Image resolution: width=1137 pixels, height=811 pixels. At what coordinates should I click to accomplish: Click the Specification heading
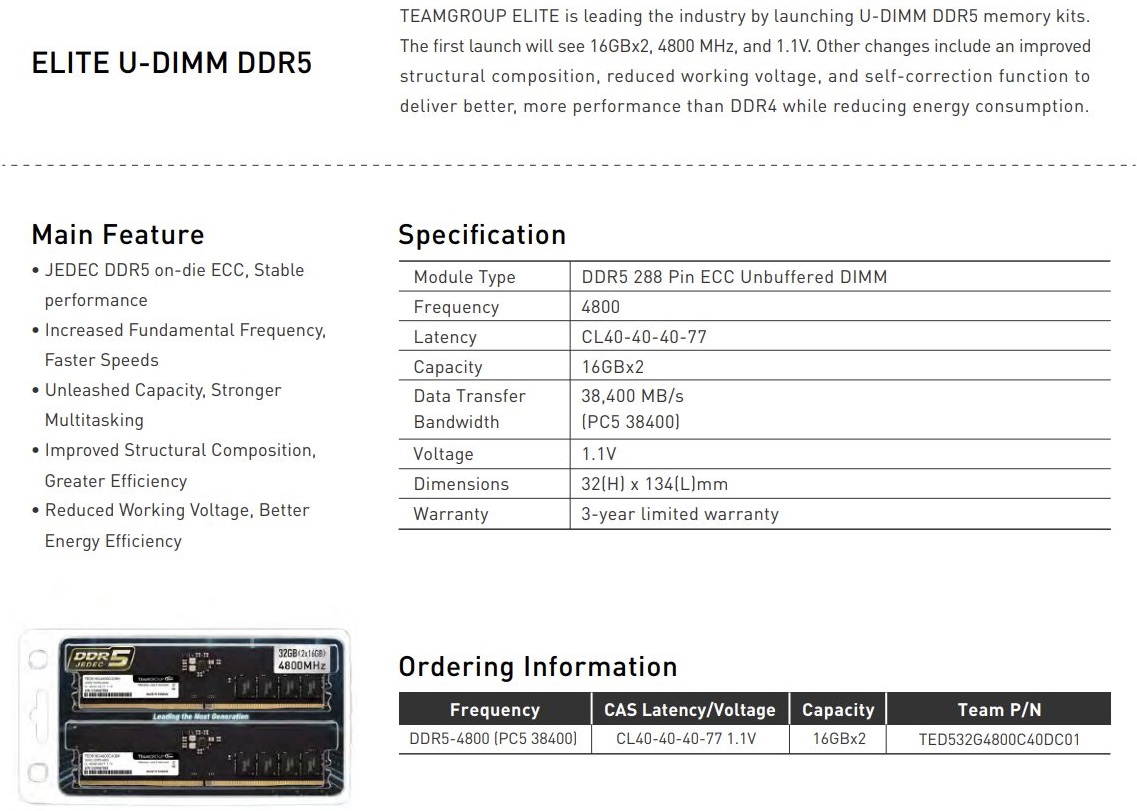coord(482,235)
